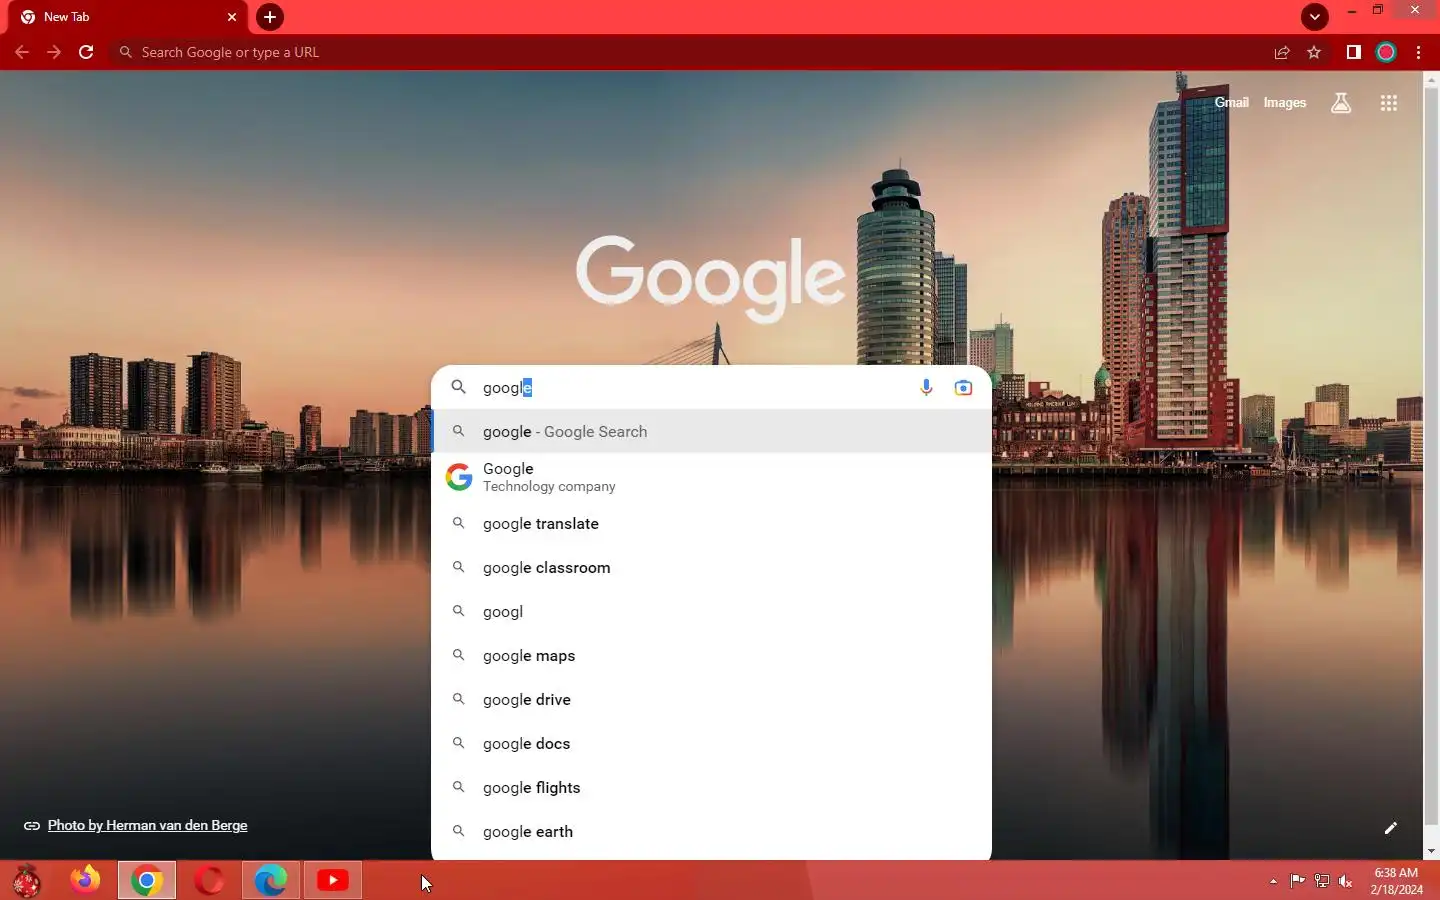Launch Opera from the taskbar
This screenshot has width=1440, height=900.
[x=209, y=880]
